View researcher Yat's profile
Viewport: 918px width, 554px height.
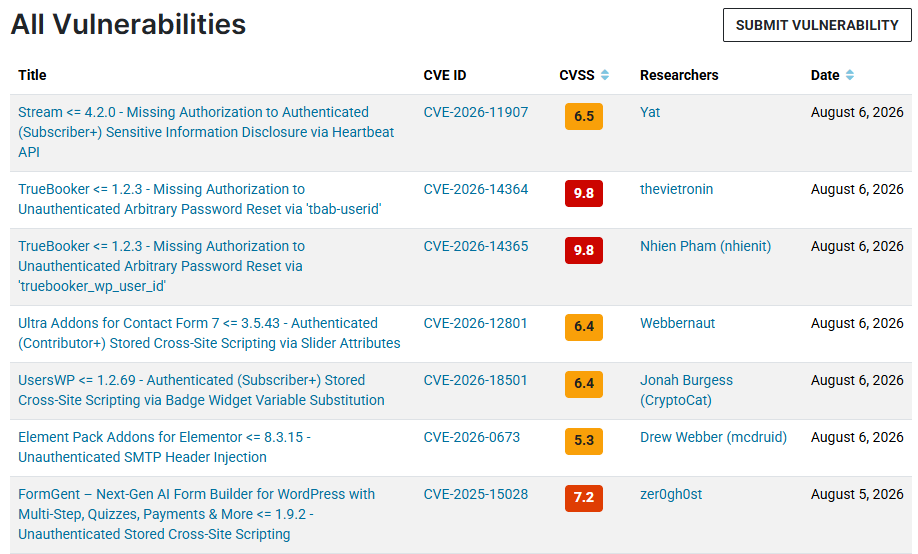coord(650,112)
